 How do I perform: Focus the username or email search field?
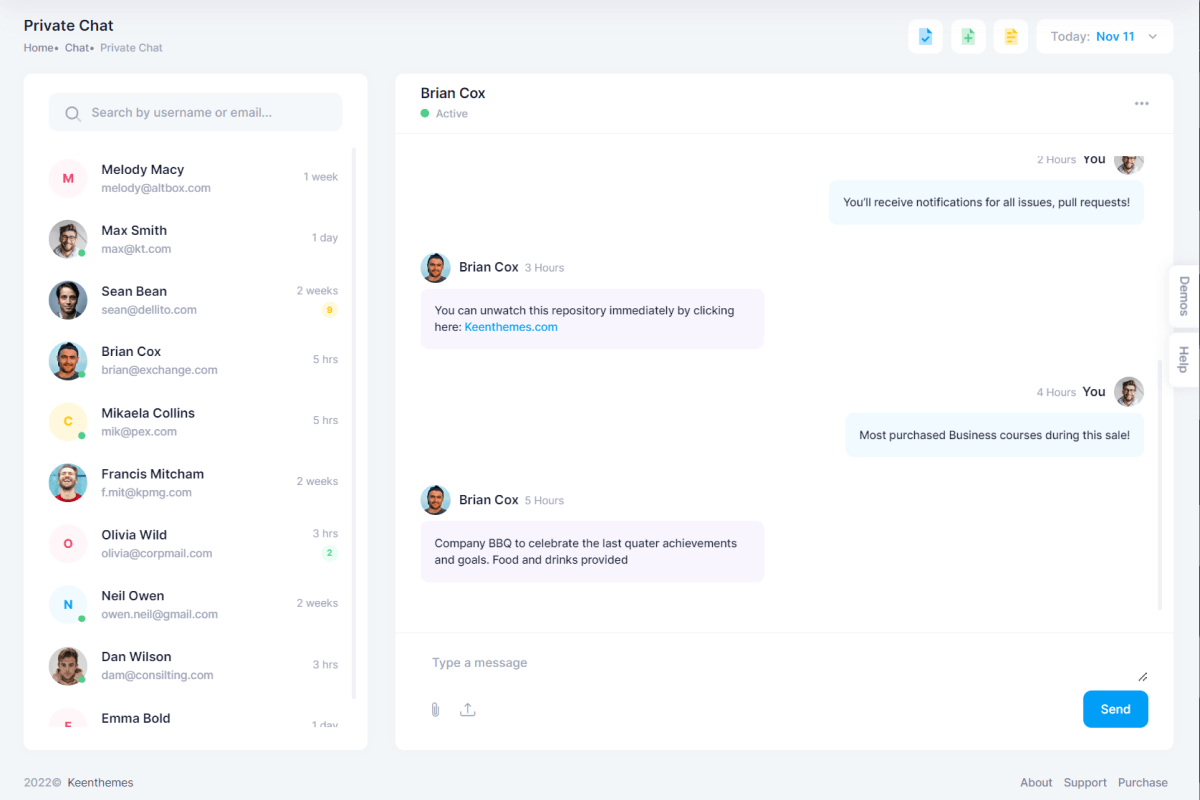coord(210,113)
